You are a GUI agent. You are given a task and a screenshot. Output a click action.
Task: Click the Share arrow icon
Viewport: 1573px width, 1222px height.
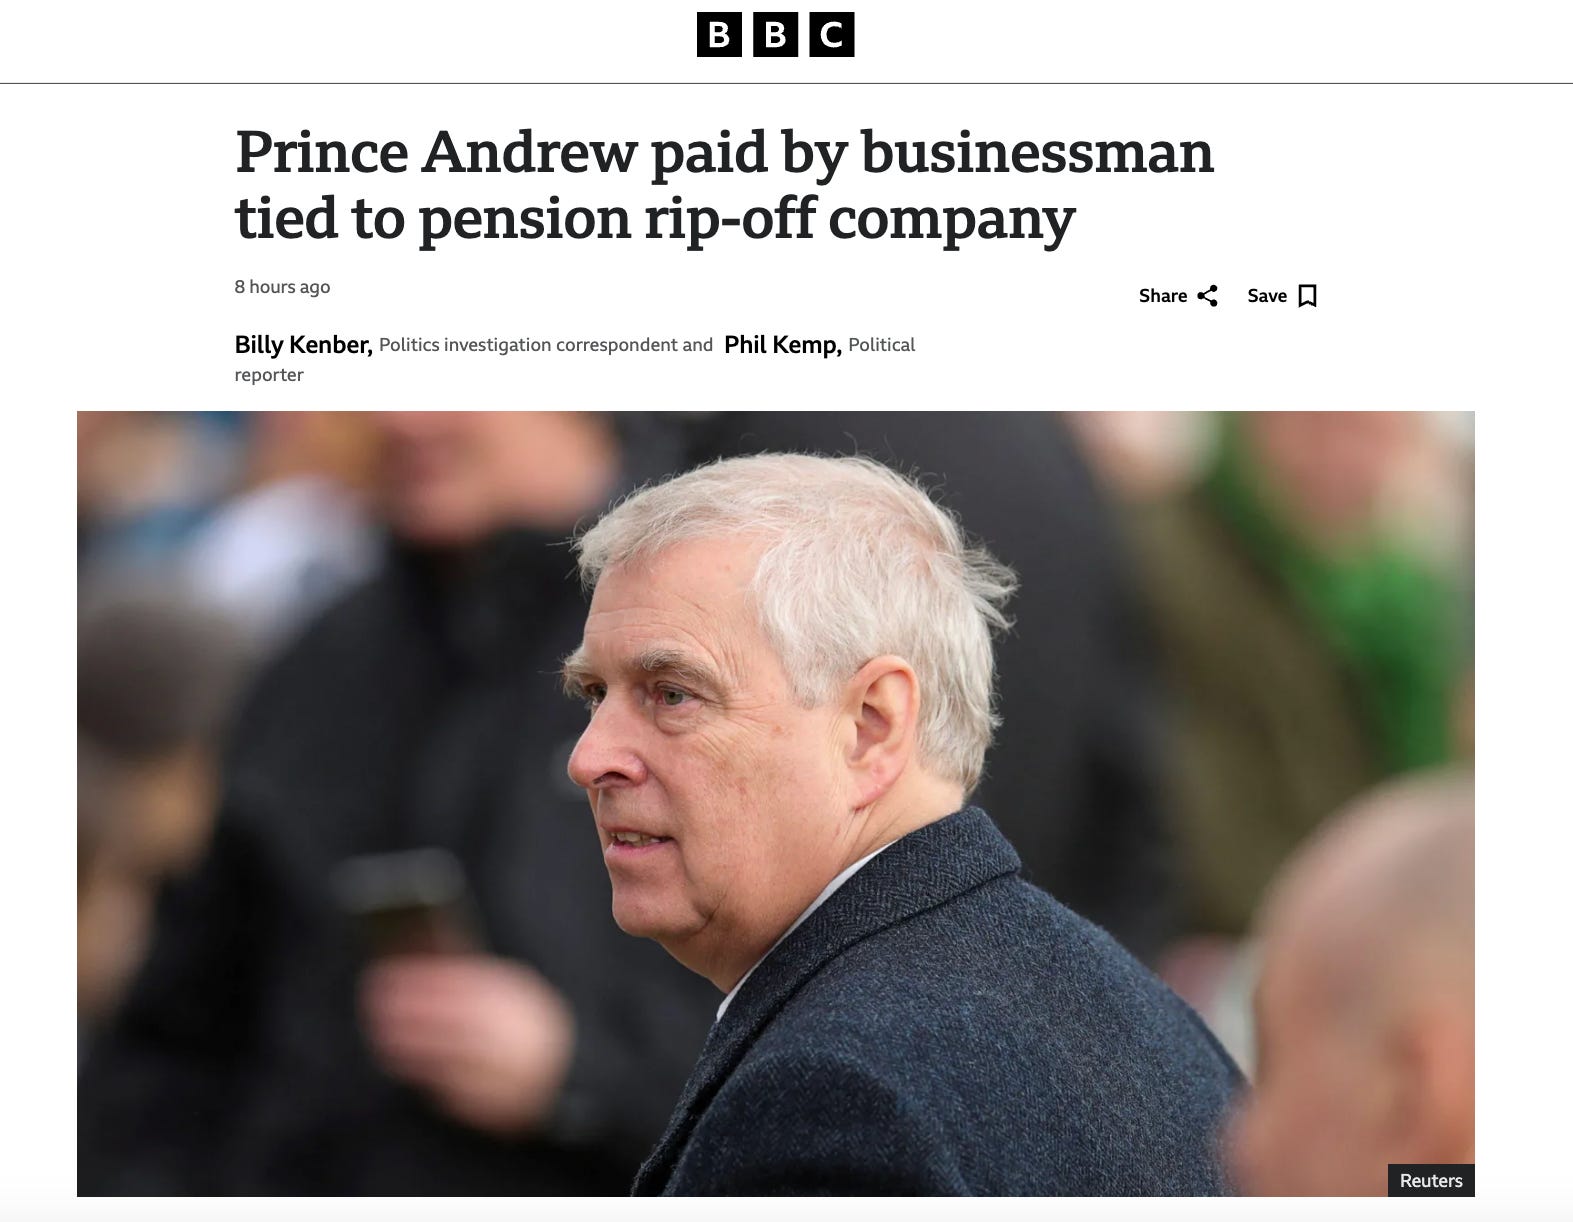click(1207, 296)
